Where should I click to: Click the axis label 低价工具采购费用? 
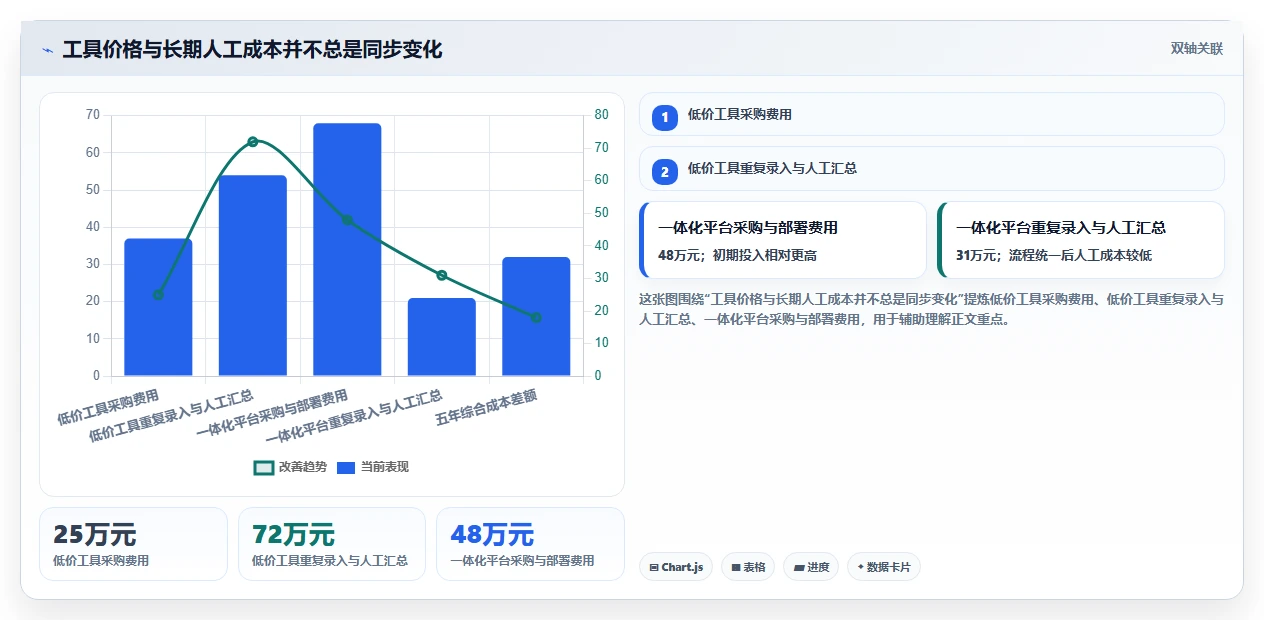(108, 408)
